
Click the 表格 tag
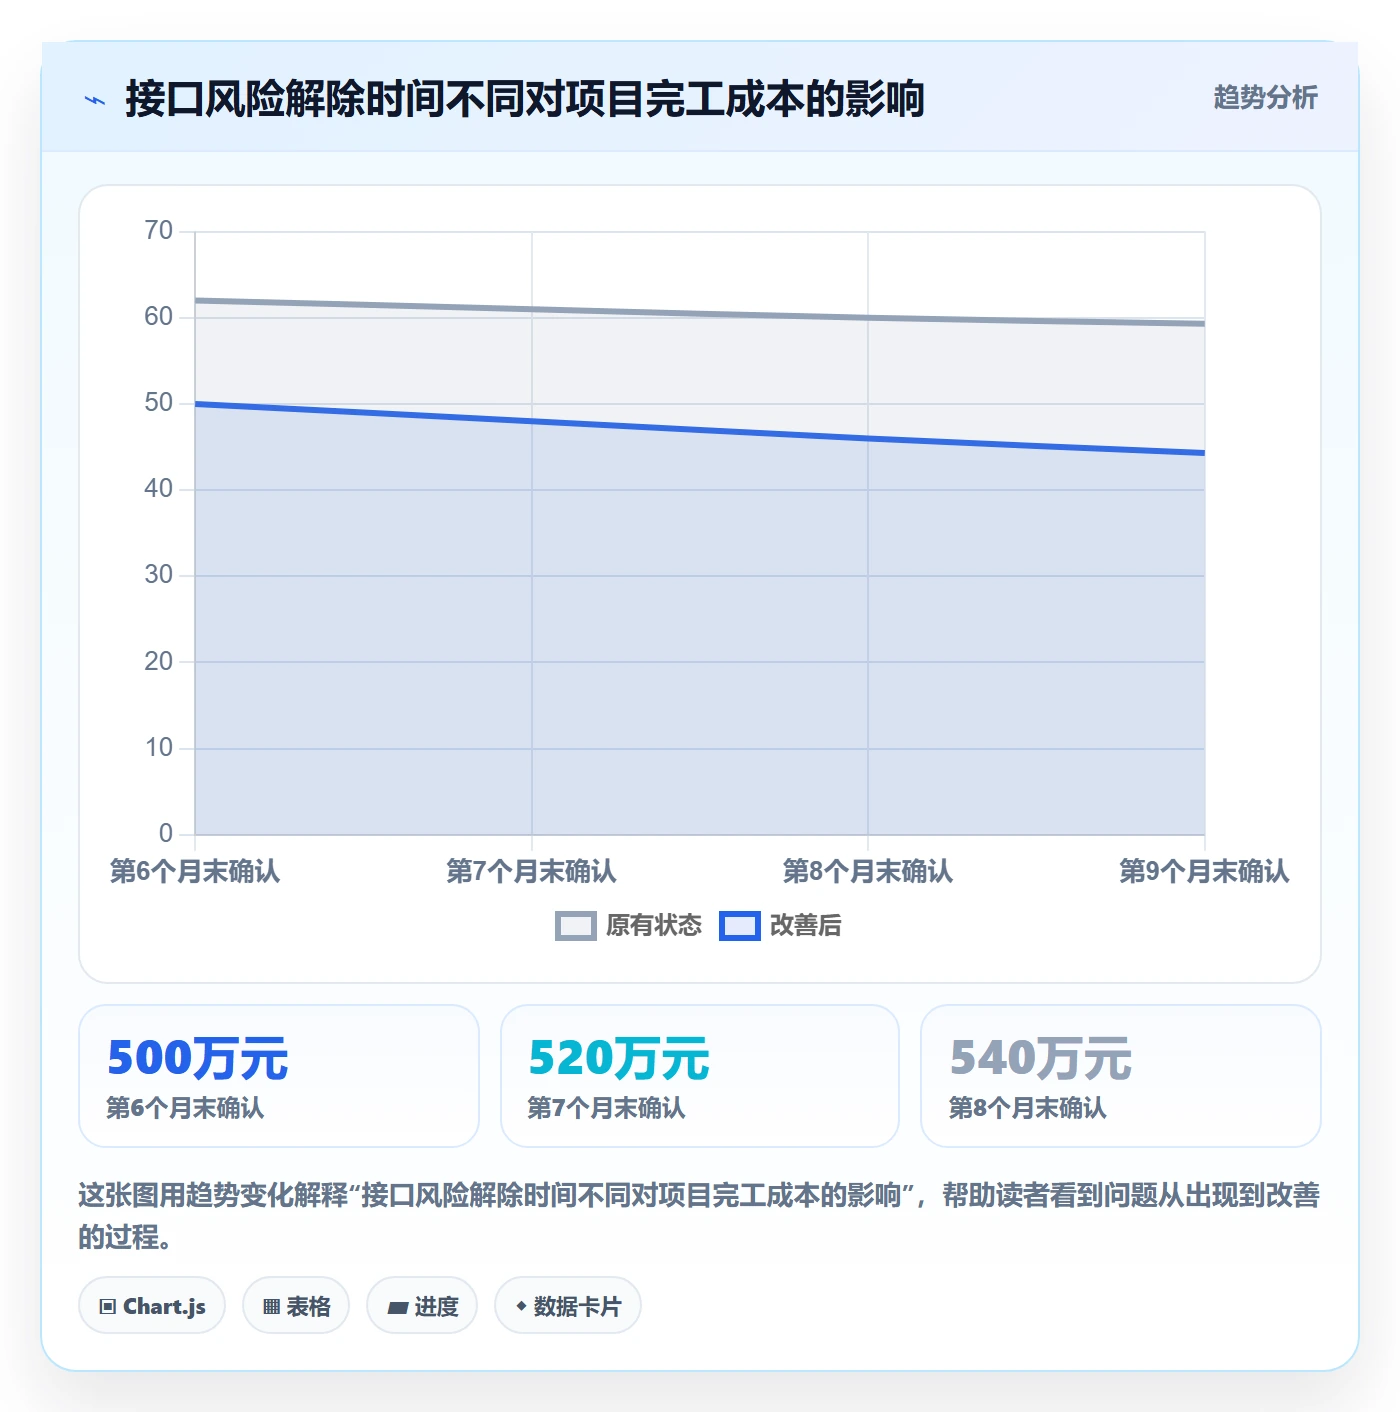296,1305
